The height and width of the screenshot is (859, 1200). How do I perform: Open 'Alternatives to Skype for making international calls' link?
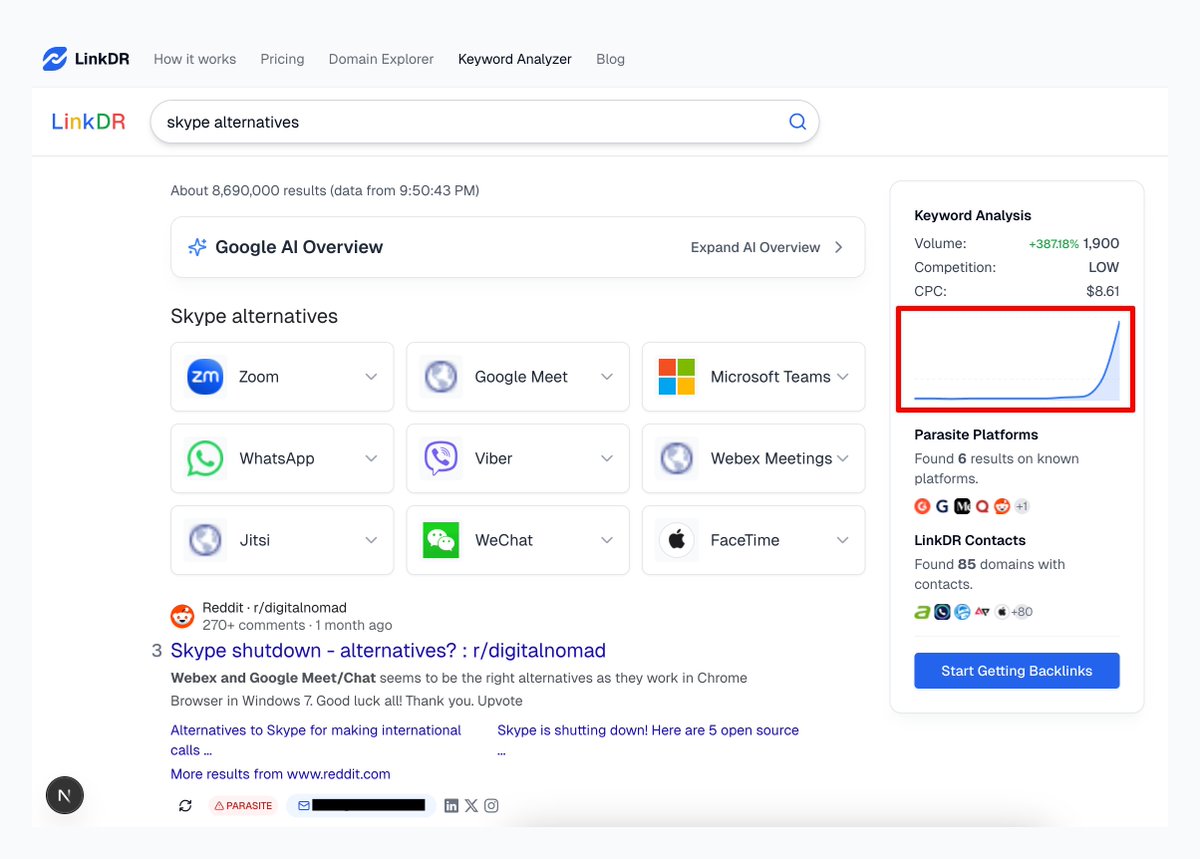point(316,740)
